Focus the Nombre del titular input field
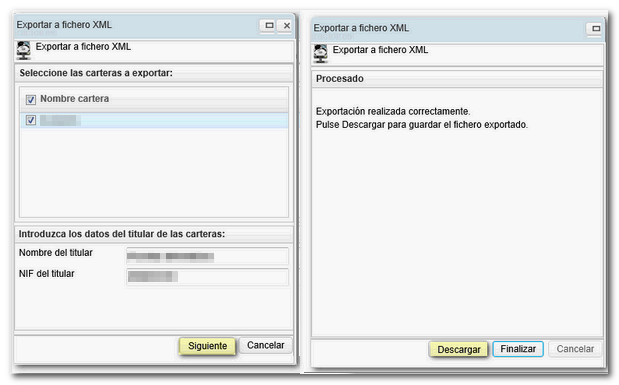Viewport: 619px width, 385px height. [x=207, y=256]
